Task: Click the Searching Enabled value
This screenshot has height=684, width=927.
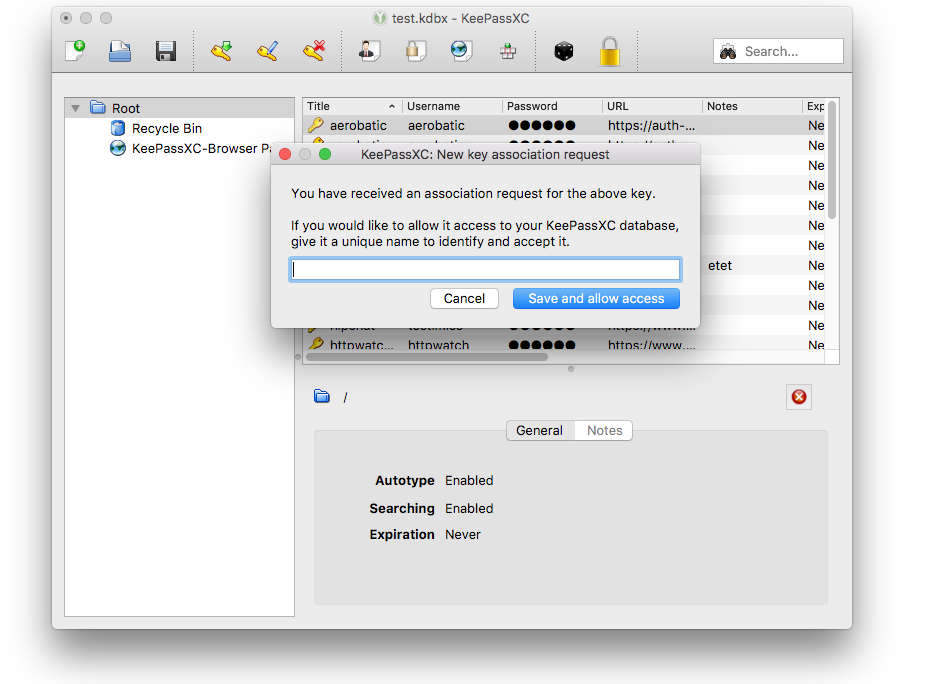Action: pyautogui.click(x=469, y=508)
